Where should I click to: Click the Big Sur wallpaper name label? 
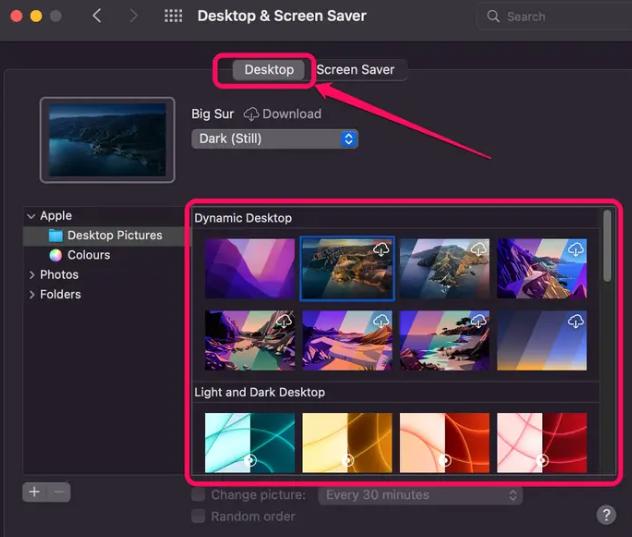212,114
